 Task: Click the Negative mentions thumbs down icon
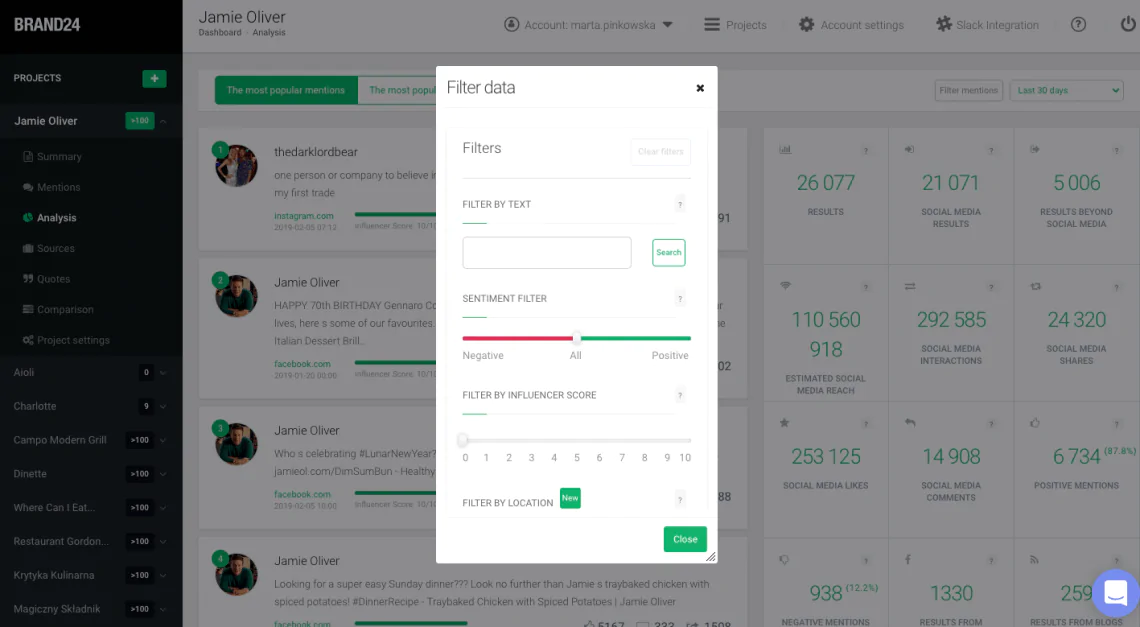point(784,559)
